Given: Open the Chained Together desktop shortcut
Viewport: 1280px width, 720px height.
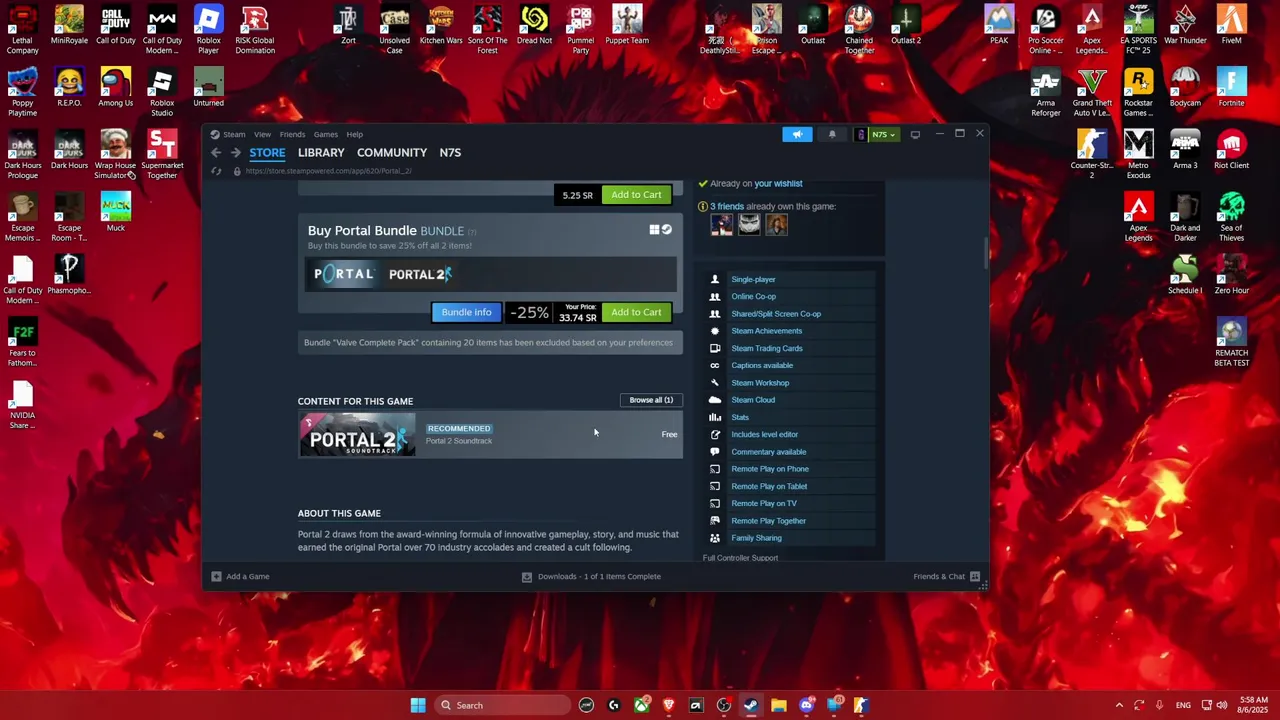Looking at the screenshot, I should tap(859, 30).
